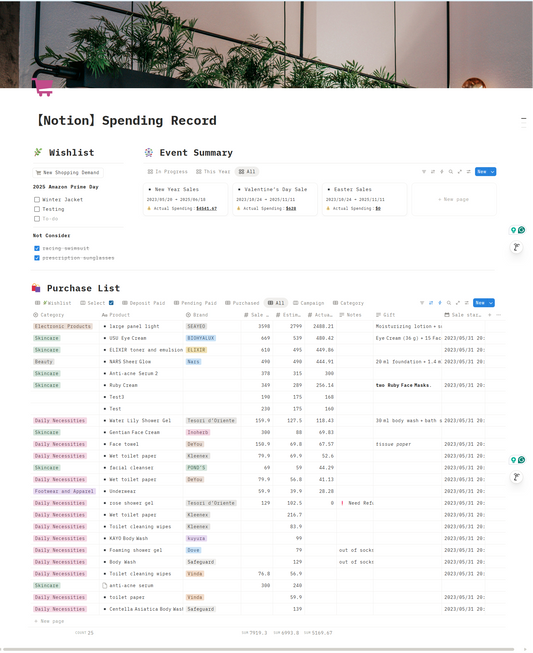Click search icon in Purchase List toolbar
Screen dimensions: 533x653
(449, 303)
